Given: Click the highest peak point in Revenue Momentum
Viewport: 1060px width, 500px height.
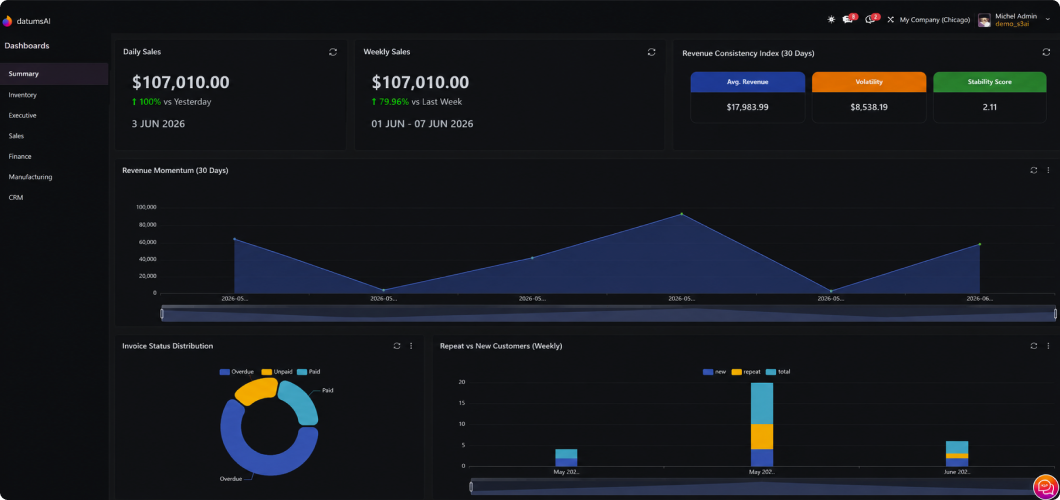Looking at the screenshot, I should click(x=681, y=214).
